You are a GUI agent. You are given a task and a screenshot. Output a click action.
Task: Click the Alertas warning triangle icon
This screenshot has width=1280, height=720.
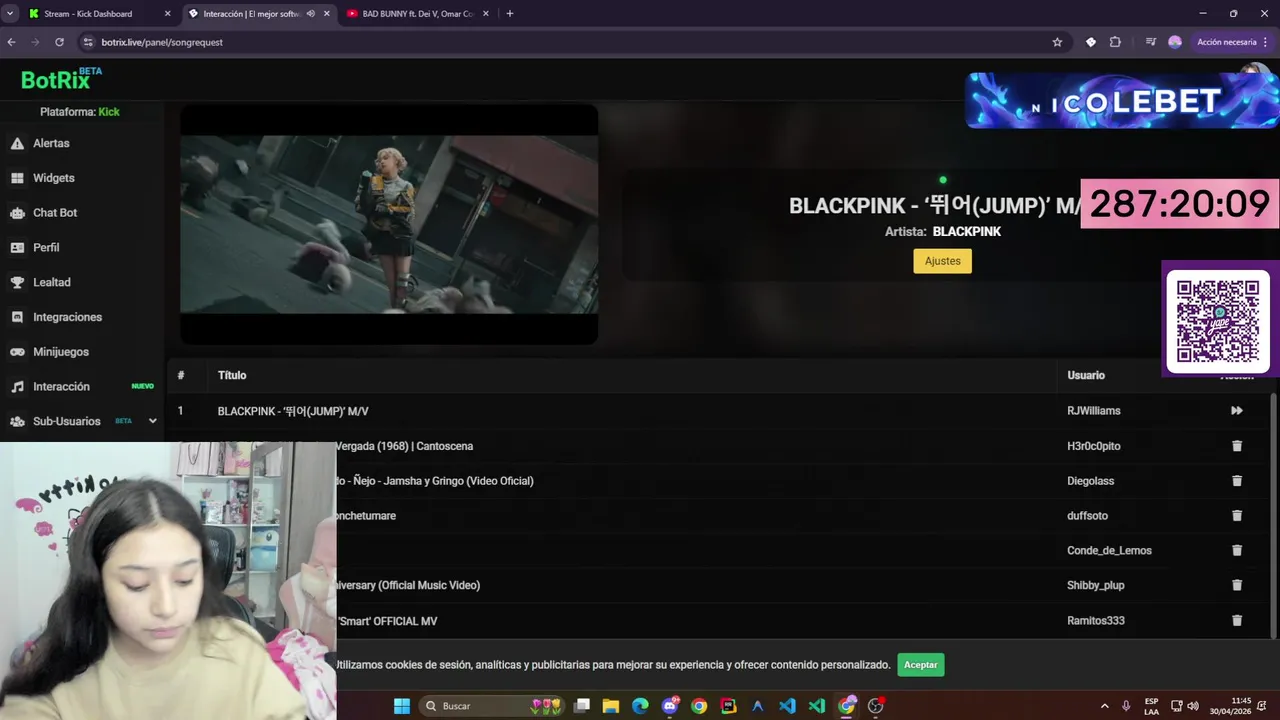[x=17, y=143]
